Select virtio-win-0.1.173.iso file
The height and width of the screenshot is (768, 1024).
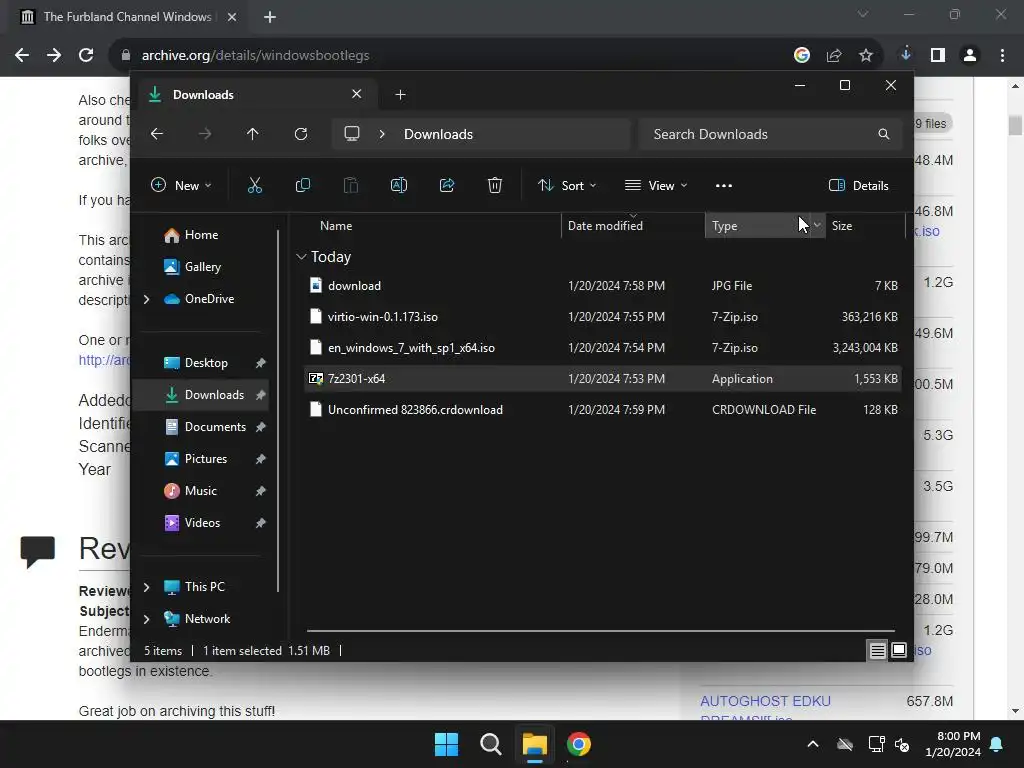(x=603, y=317)
